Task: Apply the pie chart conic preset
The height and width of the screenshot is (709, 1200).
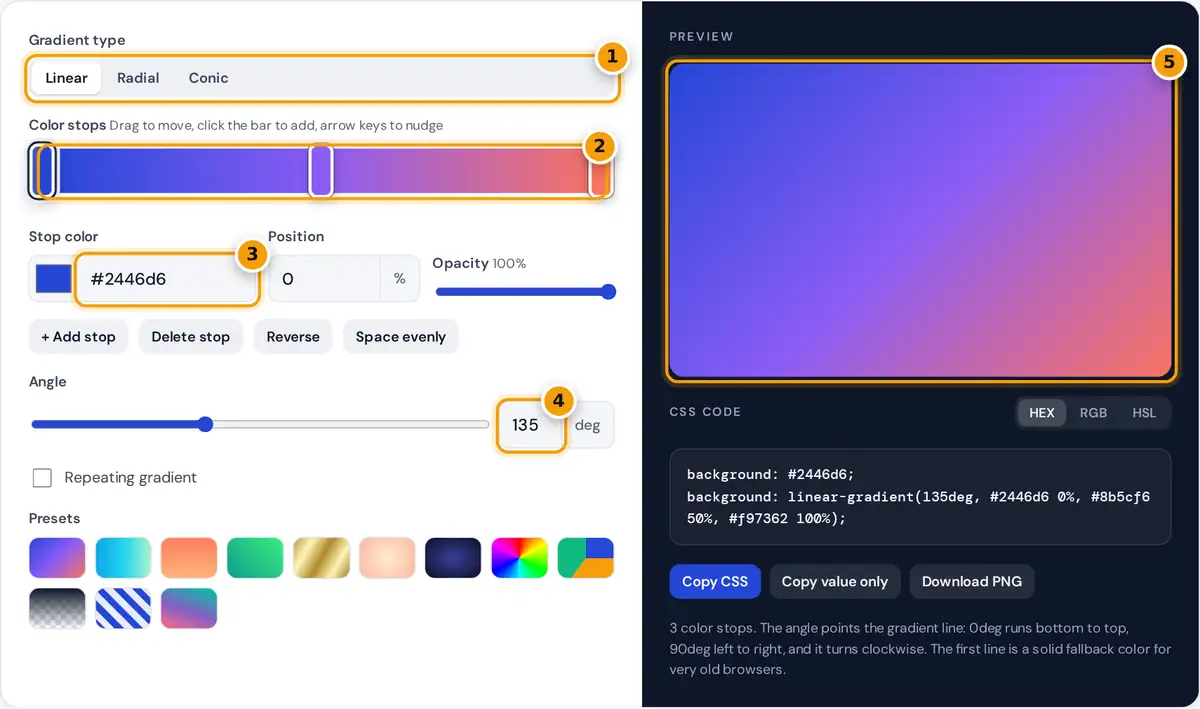Action: pyautogui.click(x=585, y=558)
